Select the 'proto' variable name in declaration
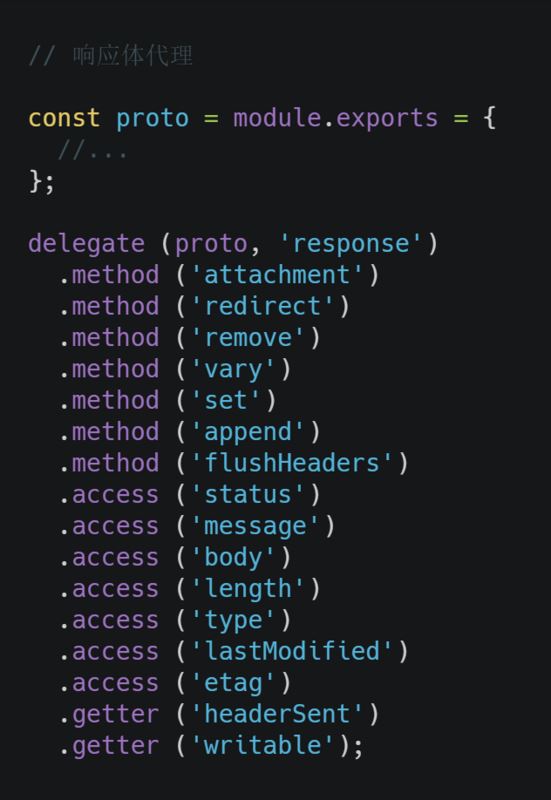 [153, 118]
